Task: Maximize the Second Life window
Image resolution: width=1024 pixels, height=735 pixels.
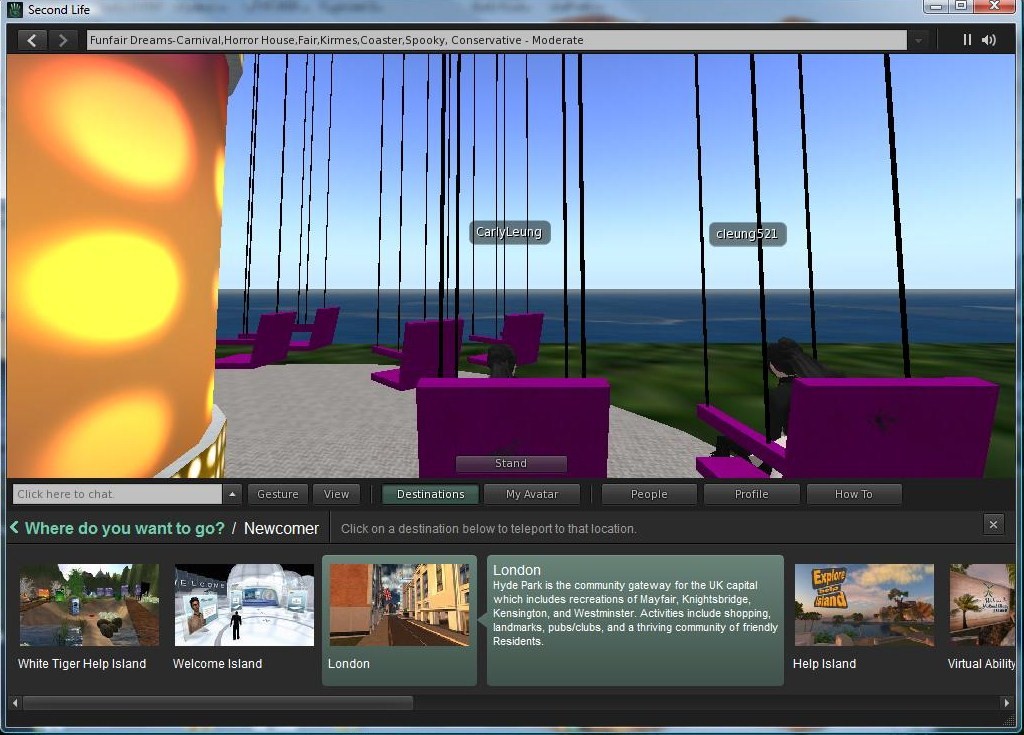Action: 961,6
